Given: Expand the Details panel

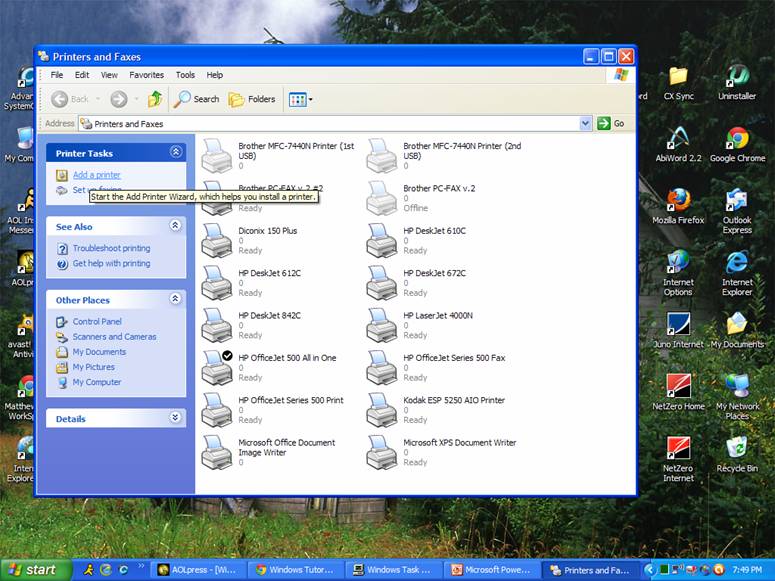Looking at the screenshot, I should click(x=175, y=417).
